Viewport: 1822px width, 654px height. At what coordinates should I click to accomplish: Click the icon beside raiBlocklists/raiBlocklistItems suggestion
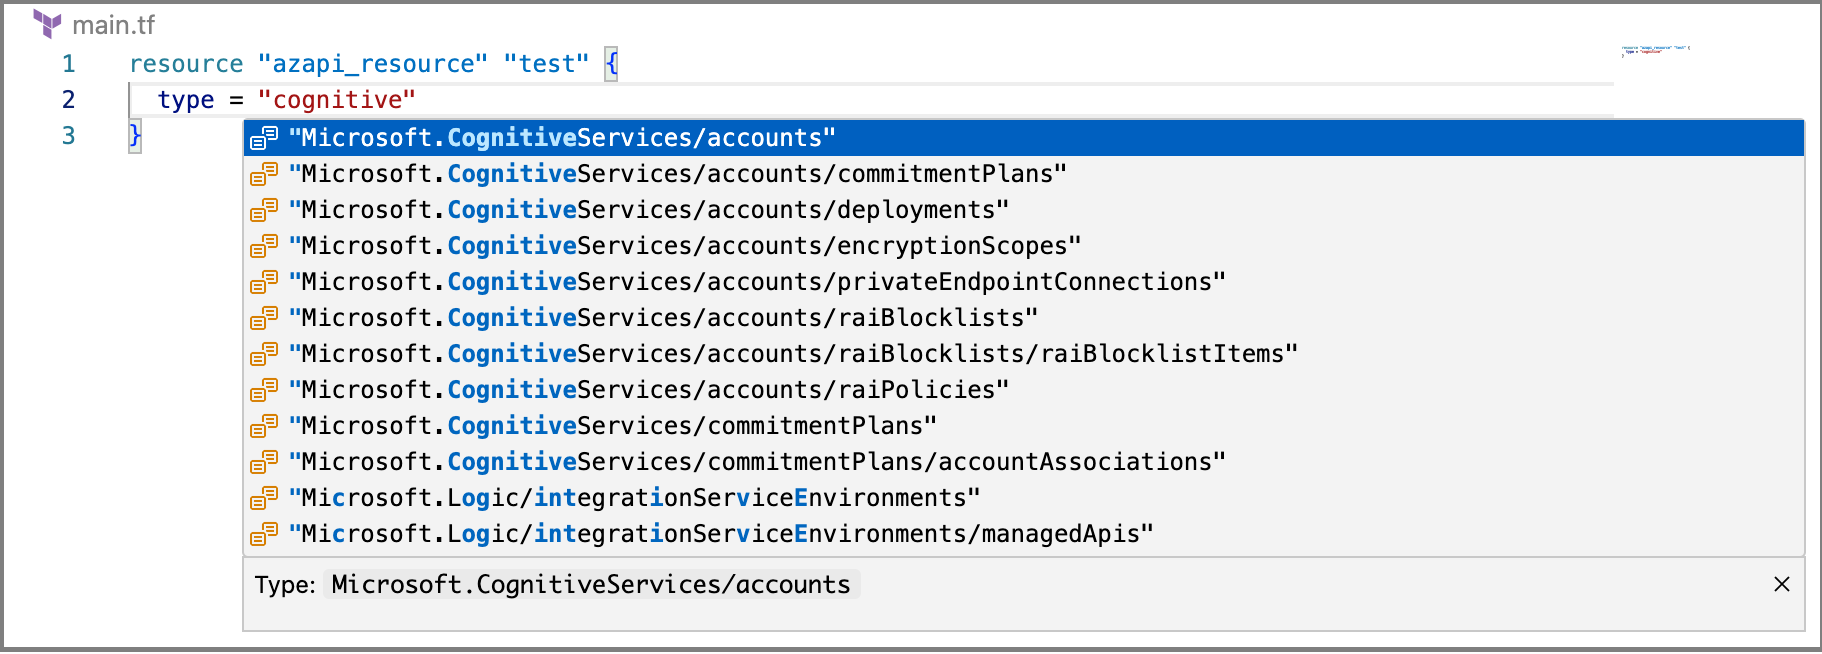[264, 354]
